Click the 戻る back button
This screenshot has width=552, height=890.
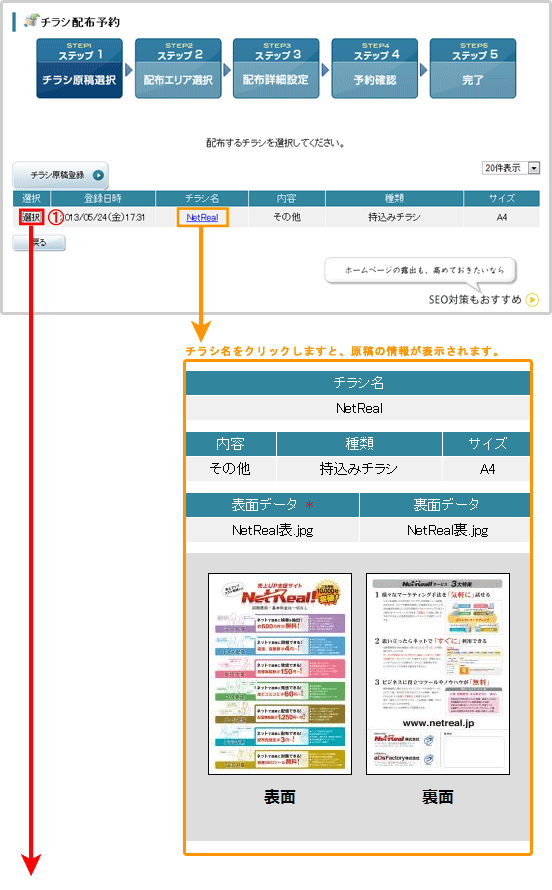click(x=39, y=243)
